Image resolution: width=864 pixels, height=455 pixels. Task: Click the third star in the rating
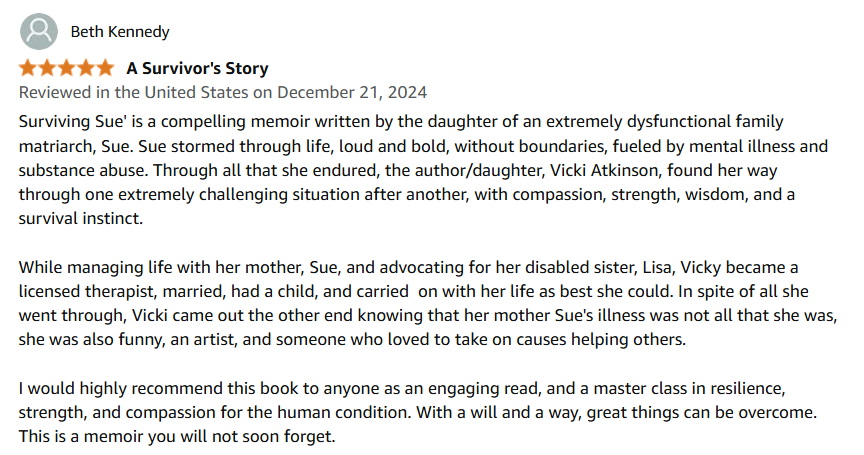(66, 69)
